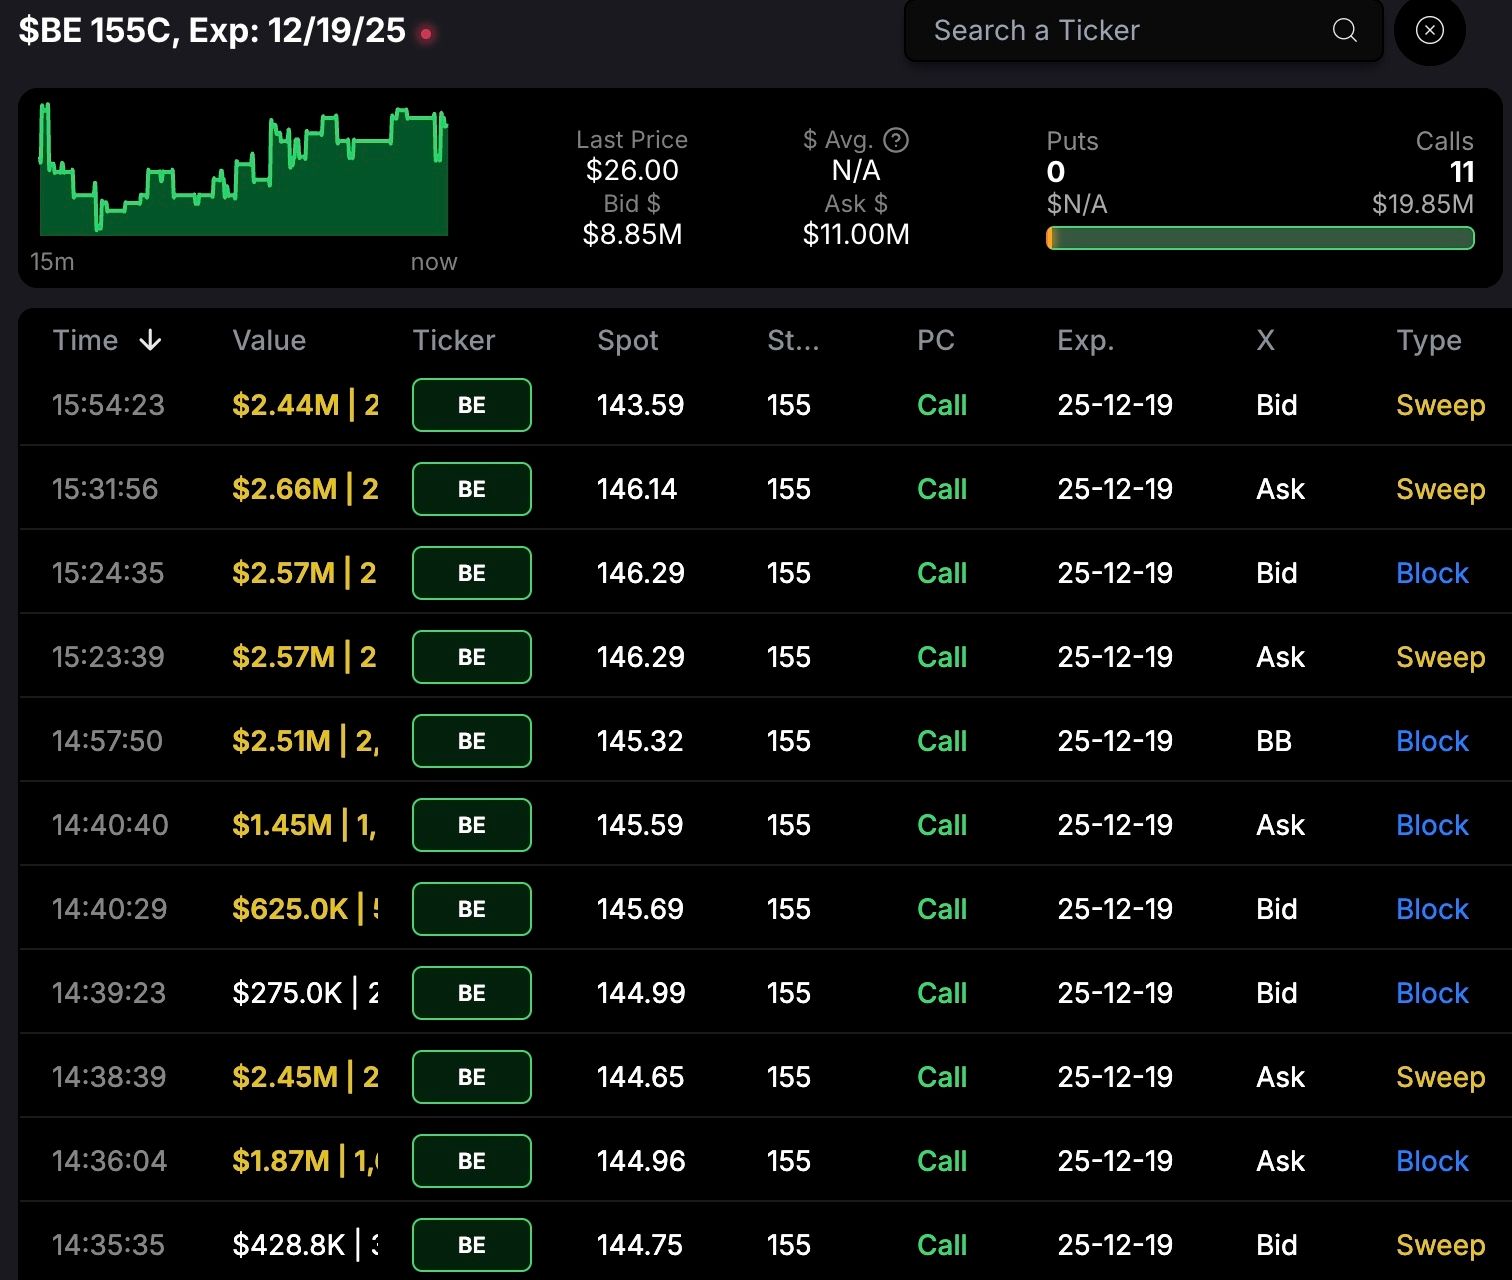Viewport: 1512px width, 1280px height.
Task: Sort by the Value column header
Action: [x=269, y=341]
